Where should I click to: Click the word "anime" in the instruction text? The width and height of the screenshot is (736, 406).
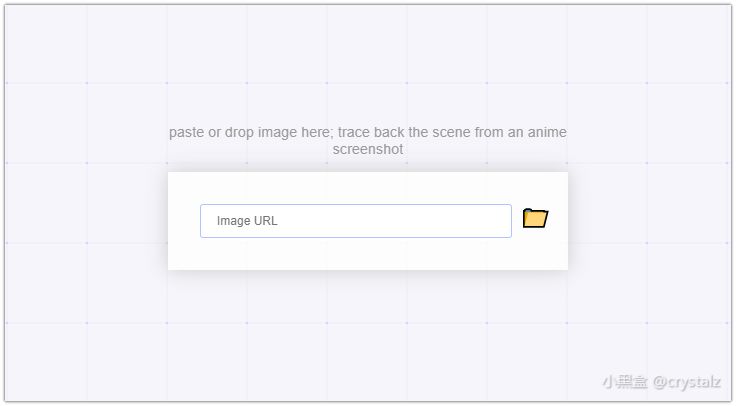coord(546,132)
